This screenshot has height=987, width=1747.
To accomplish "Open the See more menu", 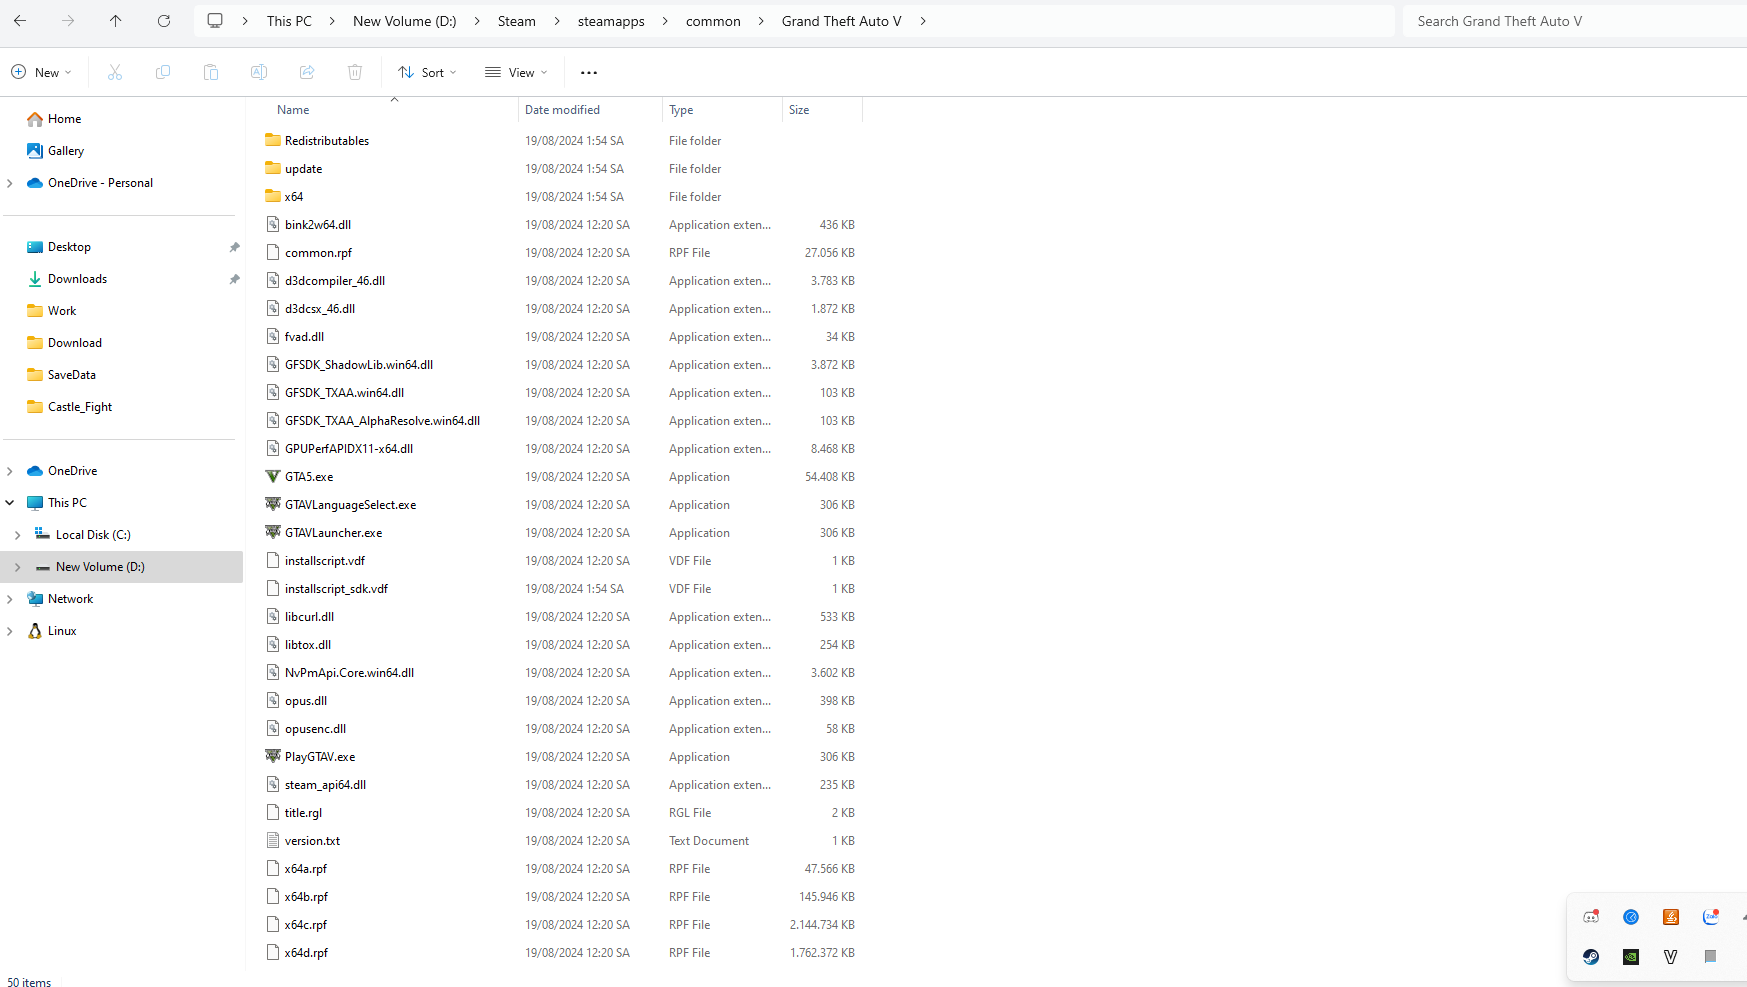I will (588, 71).
